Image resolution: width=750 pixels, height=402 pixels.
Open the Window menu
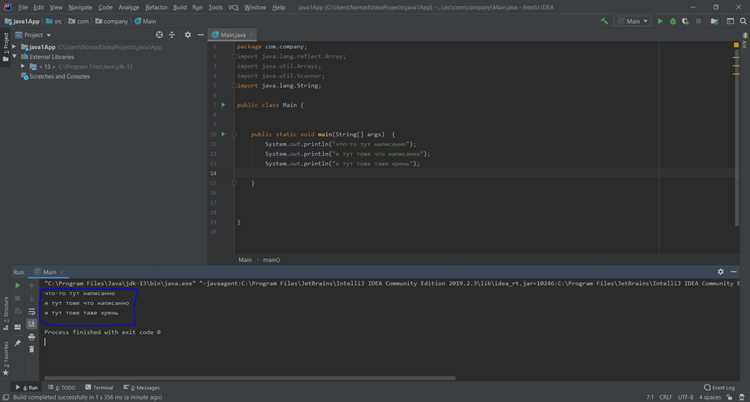(x=255, y=8)
